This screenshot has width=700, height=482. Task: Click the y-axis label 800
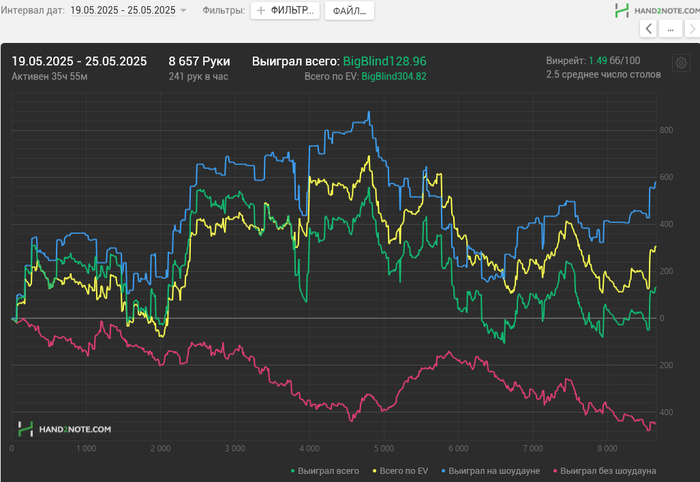click(x=666, y=130)
